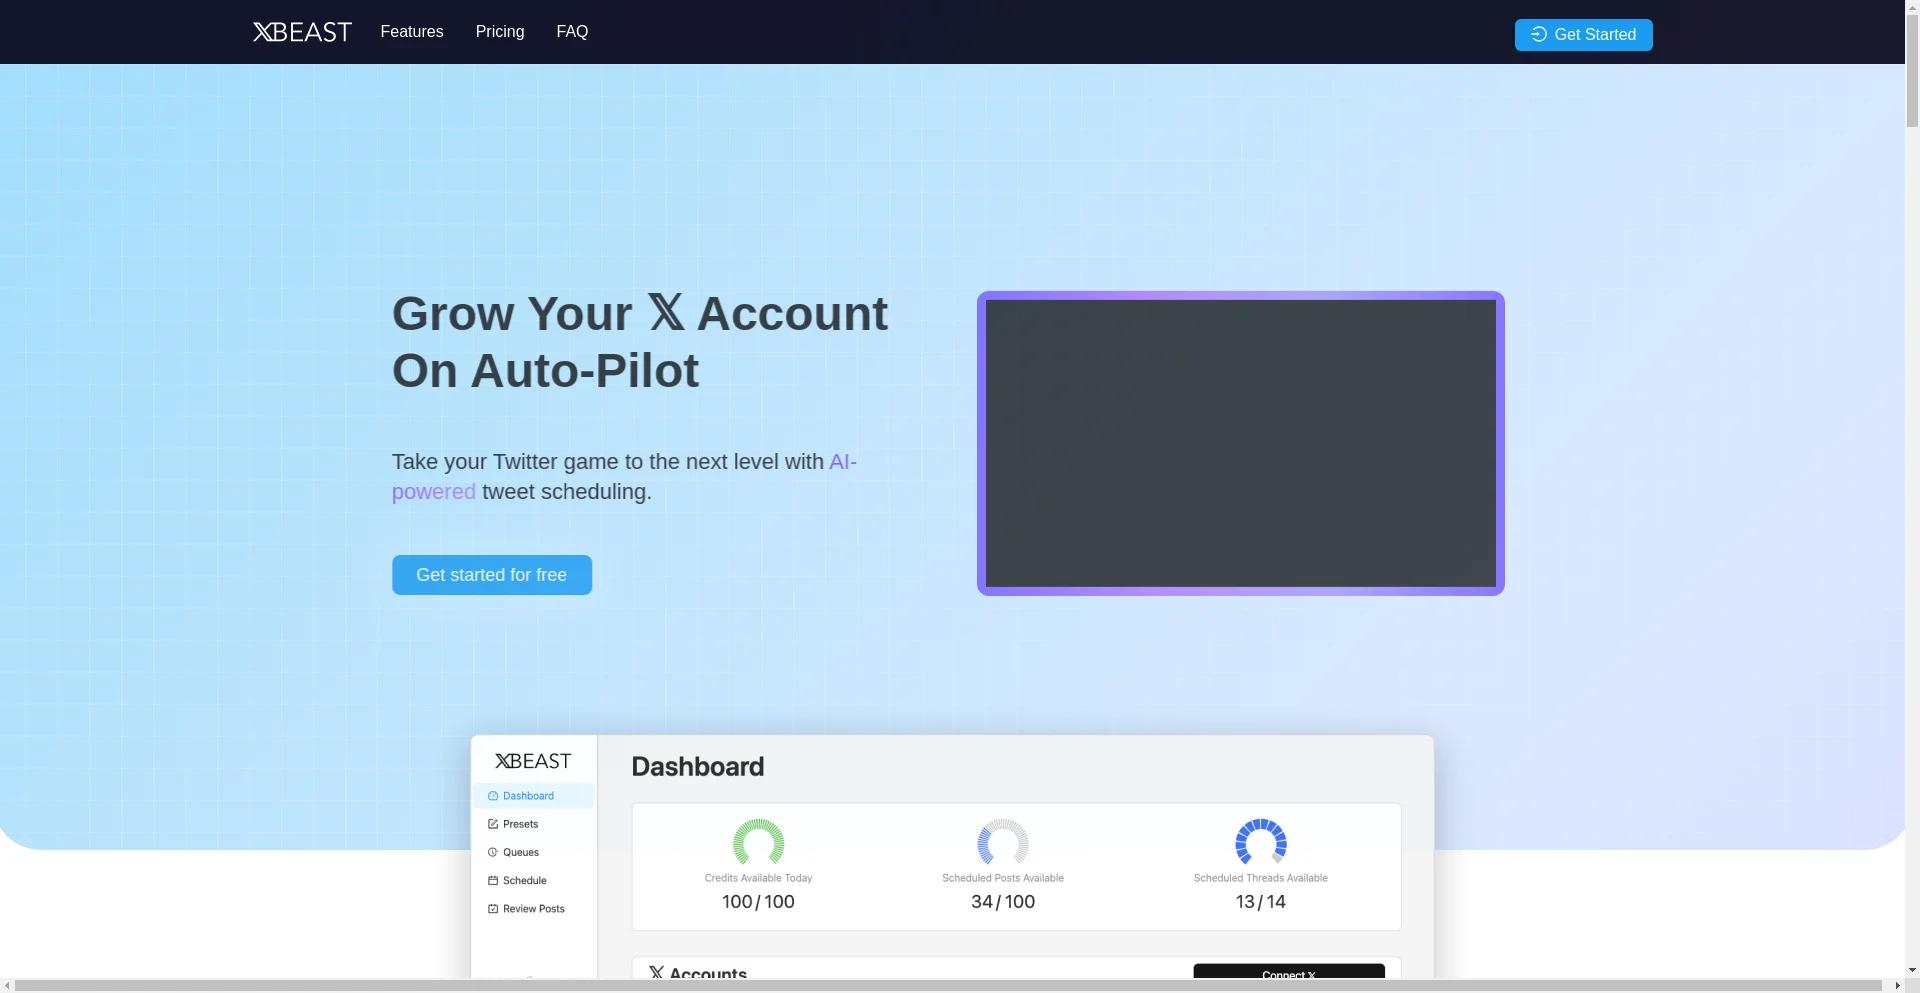Click the Queues clock icon in sidebar
Viewport: 1920px width, 993px height.
pos(493,852)
